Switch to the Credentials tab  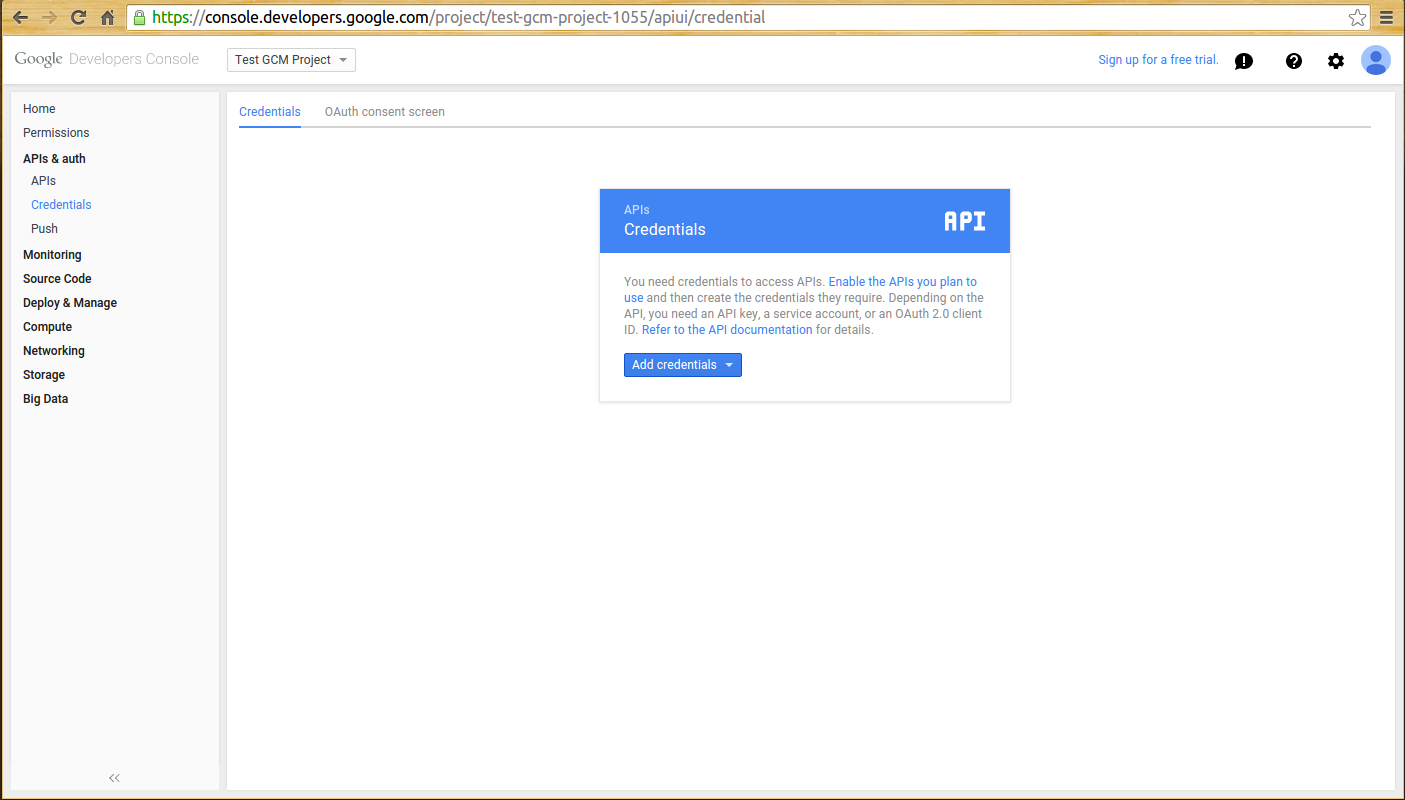tap(270, 112)
